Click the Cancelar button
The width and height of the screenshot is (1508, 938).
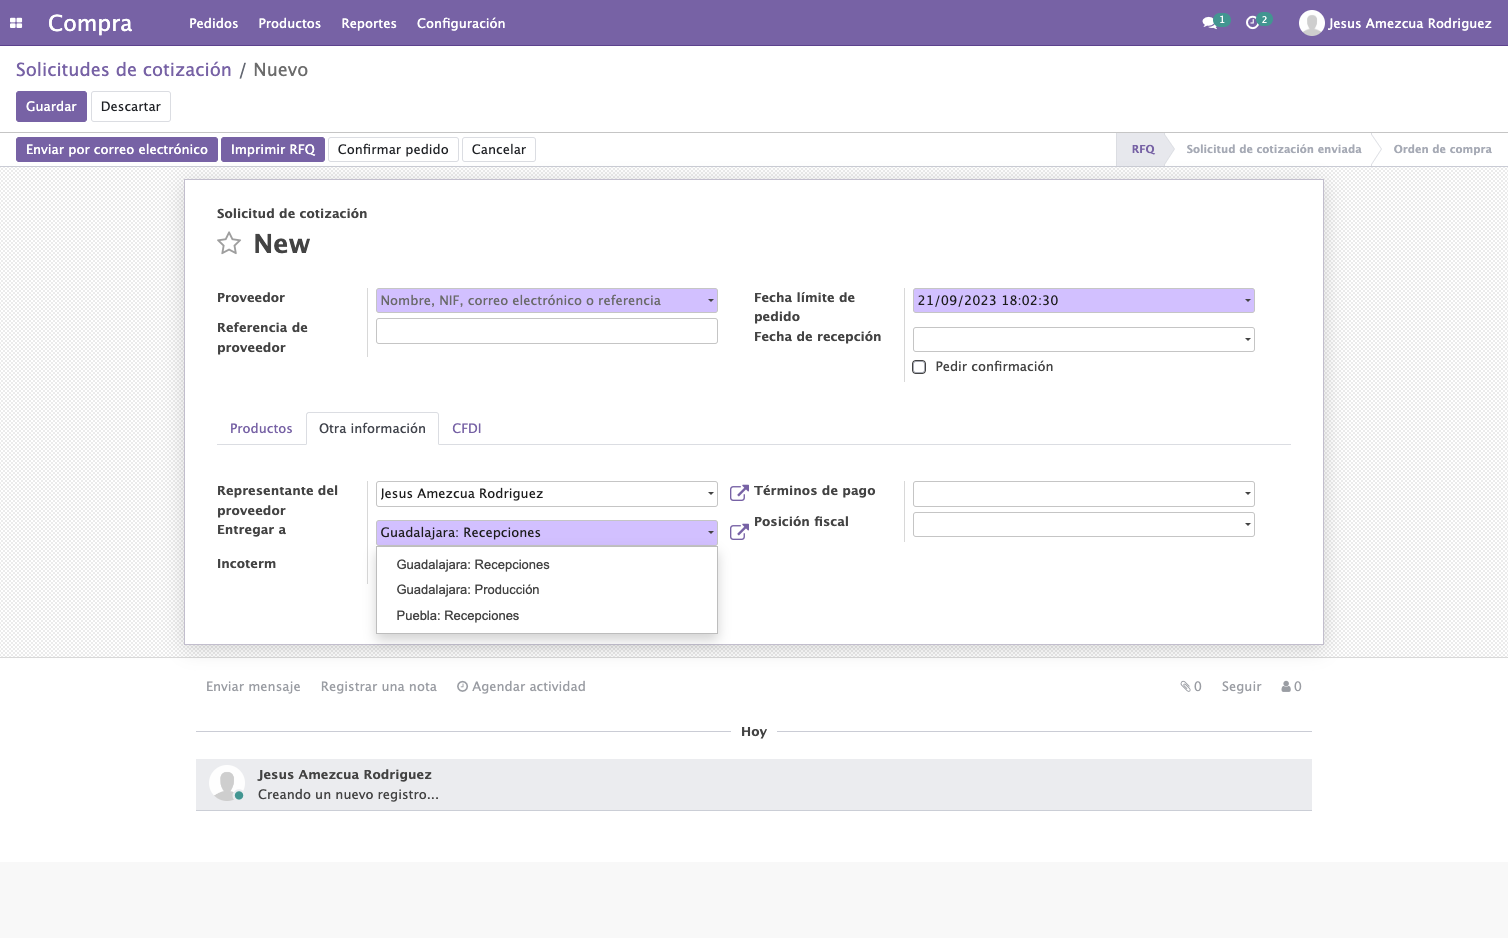[x=499, y=149]
